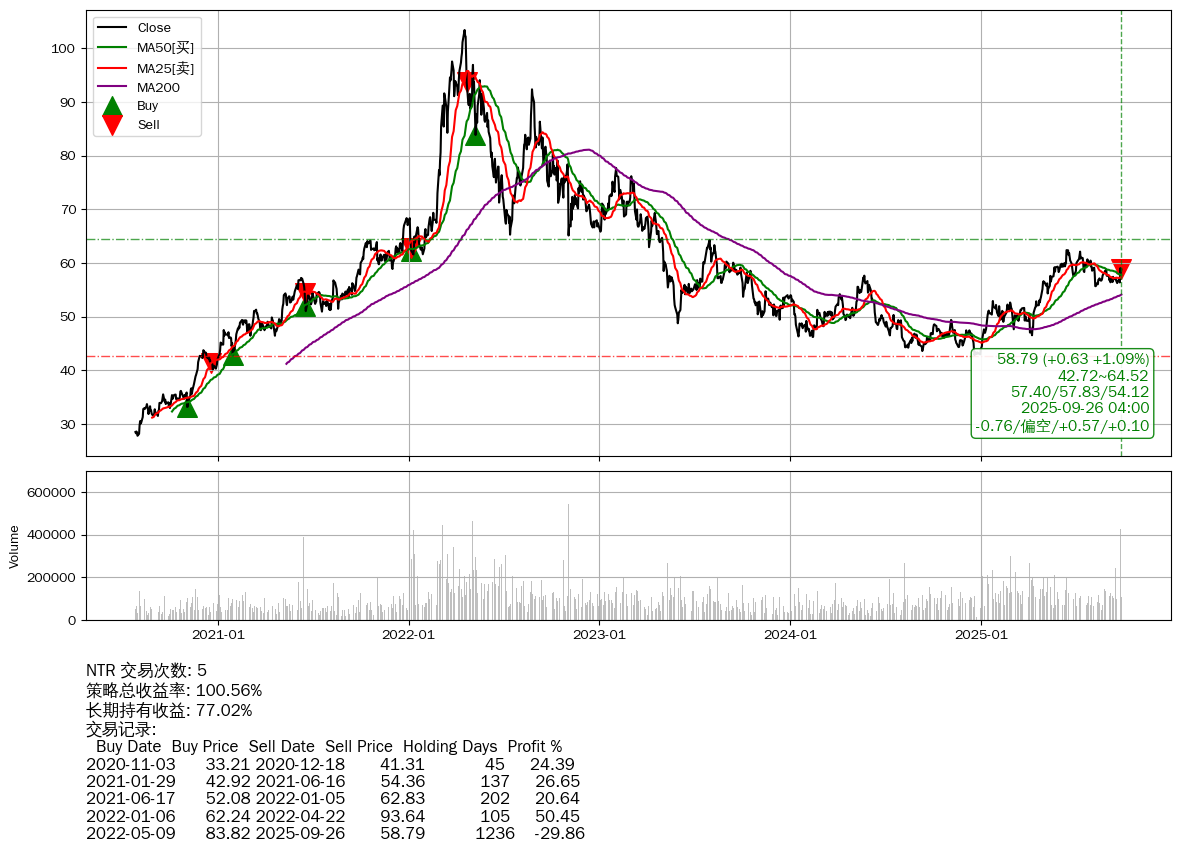Click the Volume axis label
Screen dimensions: 1180x852
coord(14,546)
